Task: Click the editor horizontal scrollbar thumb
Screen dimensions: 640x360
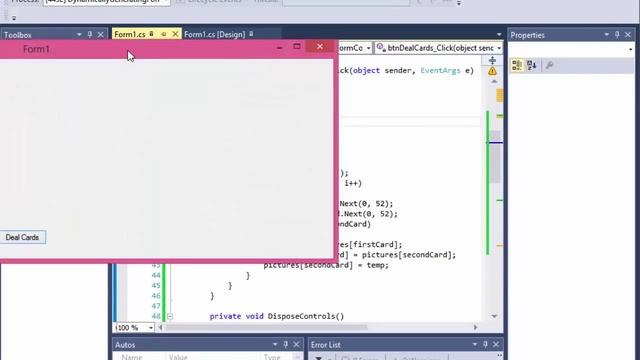Action: point(267,327)
